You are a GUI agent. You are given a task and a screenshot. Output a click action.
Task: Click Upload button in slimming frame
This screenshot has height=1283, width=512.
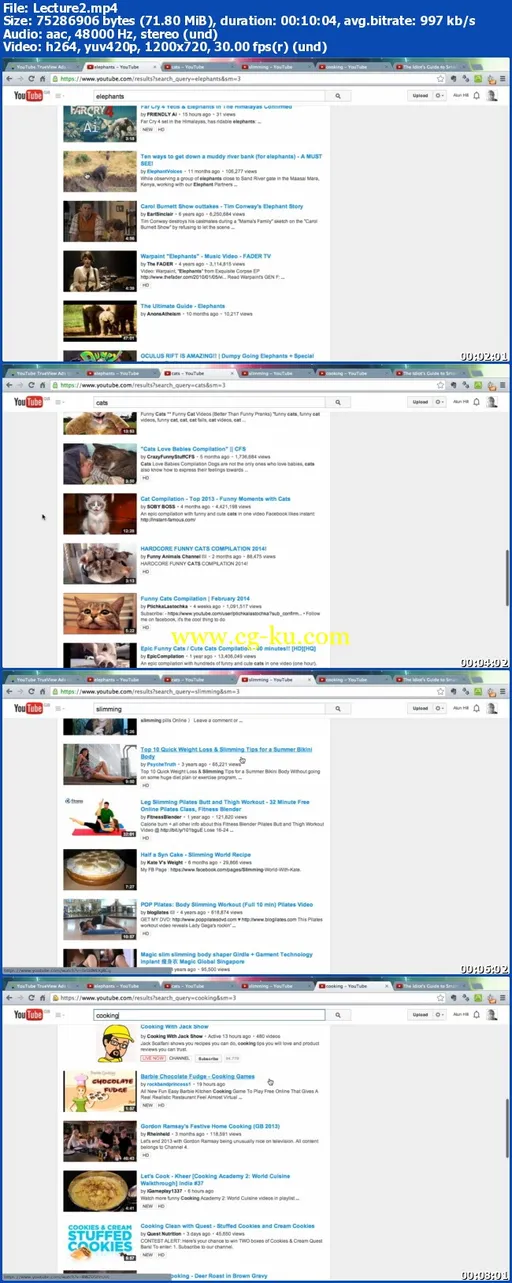(x=420, y=708)
